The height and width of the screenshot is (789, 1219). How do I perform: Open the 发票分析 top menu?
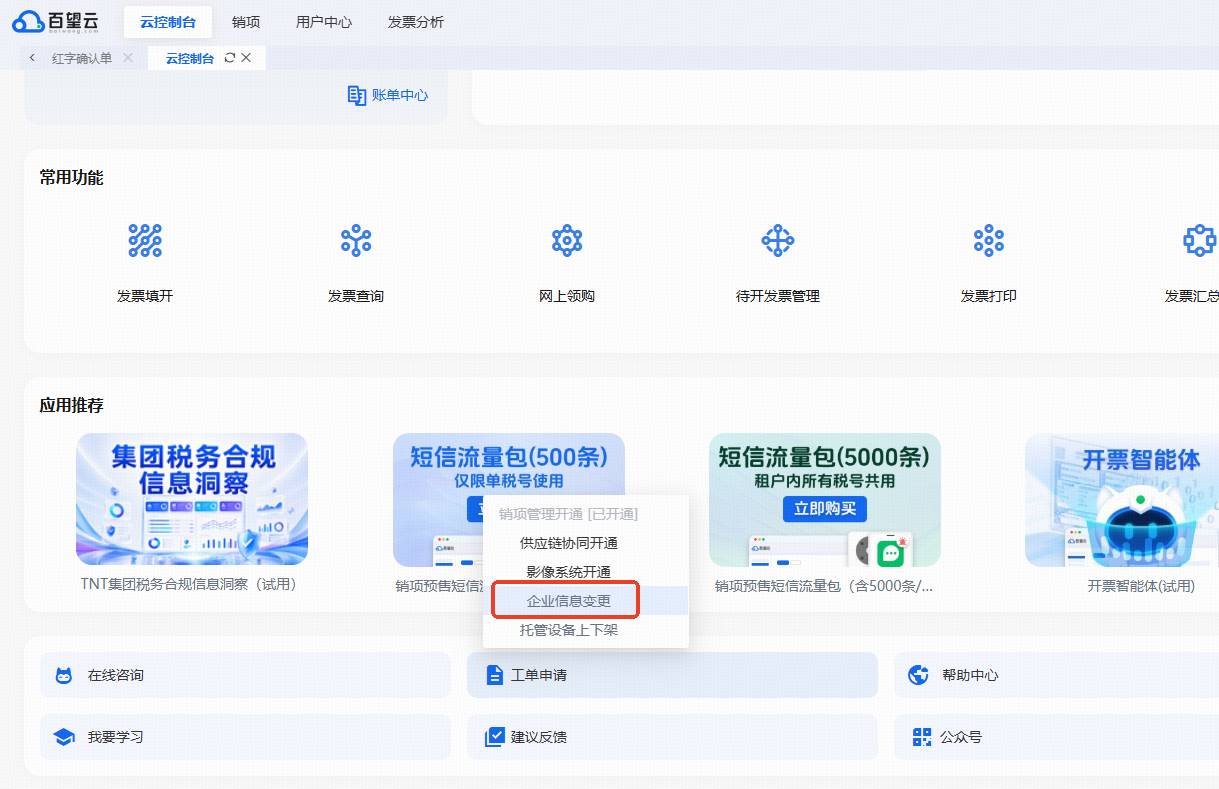(x=416, y=21)
